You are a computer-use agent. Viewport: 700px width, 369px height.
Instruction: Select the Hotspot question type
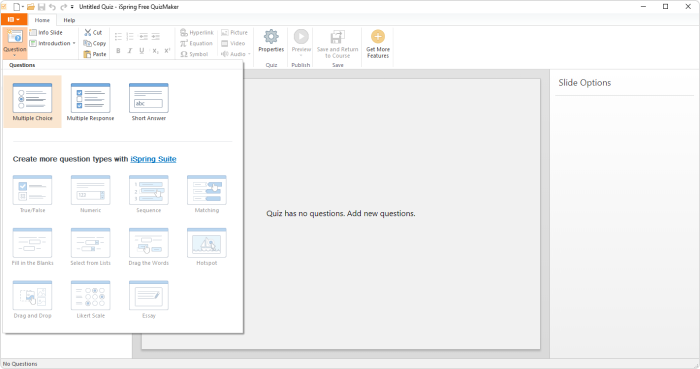[x=207, y=246]
